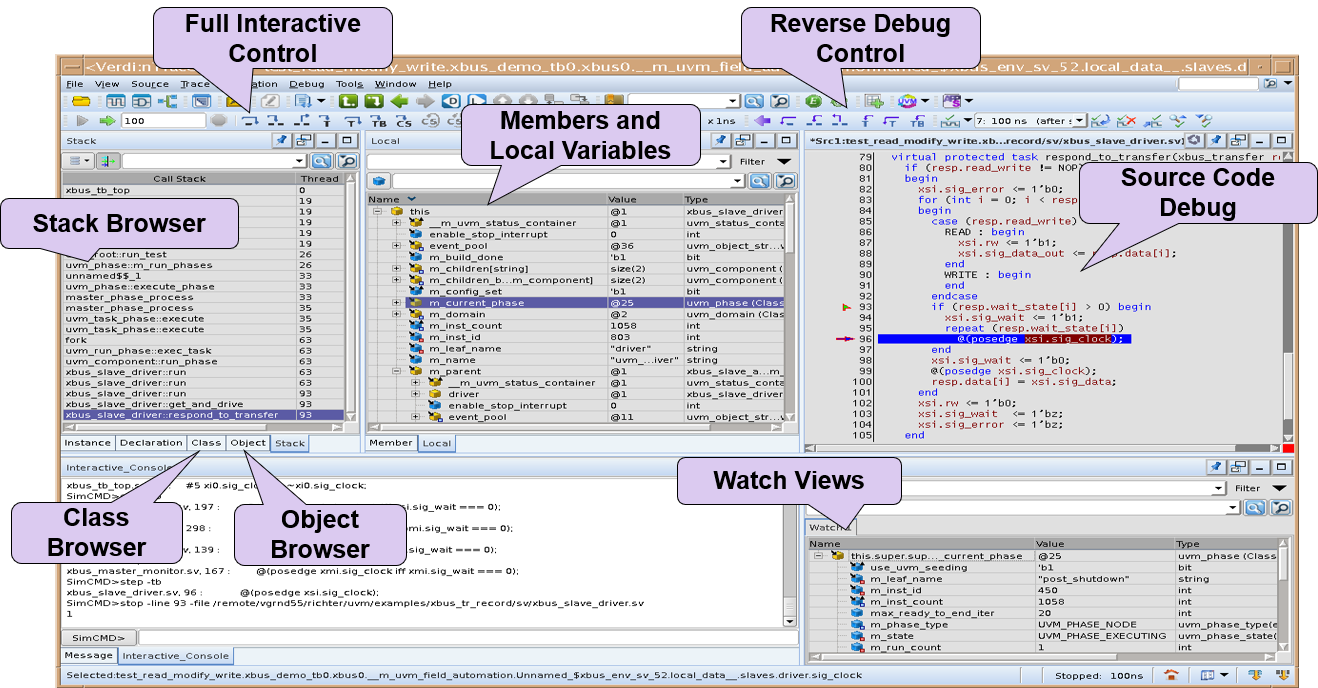The height and width of the screenshot is (688, 1318).
Task: Open the checkpoint '7: 100 ns' dropdown
Action: [1079, 121]
